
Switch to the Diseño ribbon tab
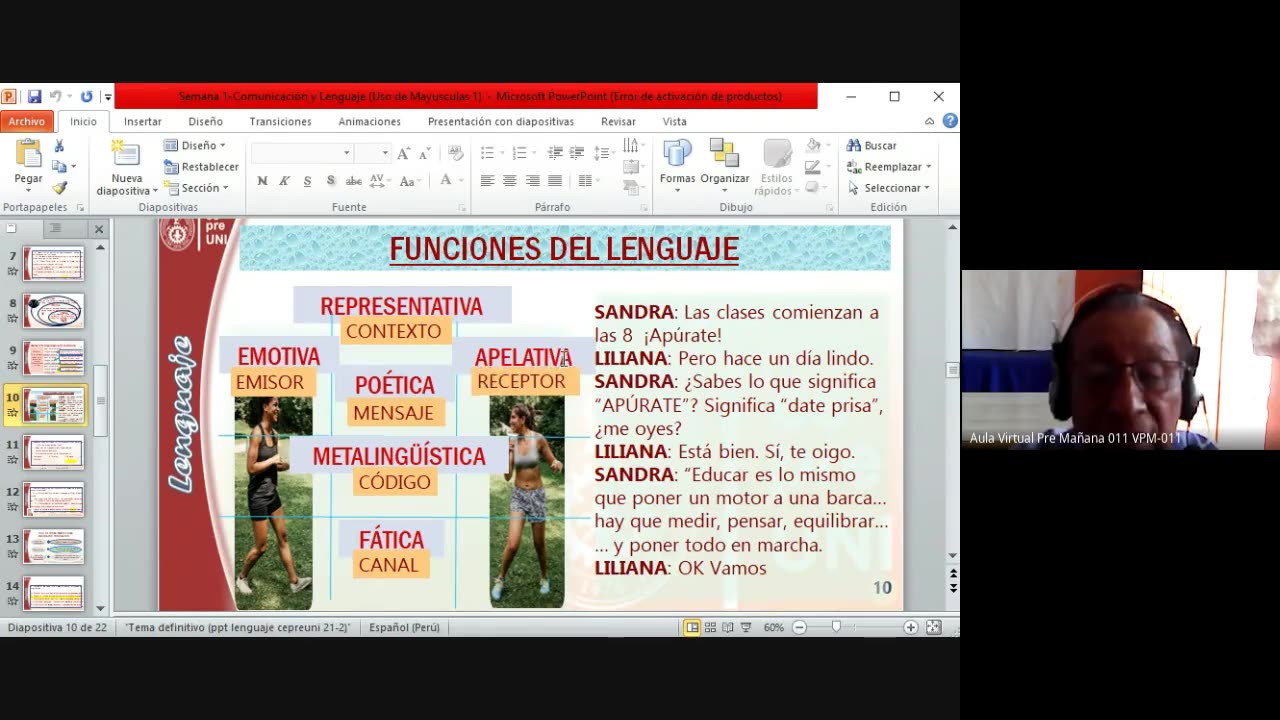pyautogui.click(x=206, y=121)
